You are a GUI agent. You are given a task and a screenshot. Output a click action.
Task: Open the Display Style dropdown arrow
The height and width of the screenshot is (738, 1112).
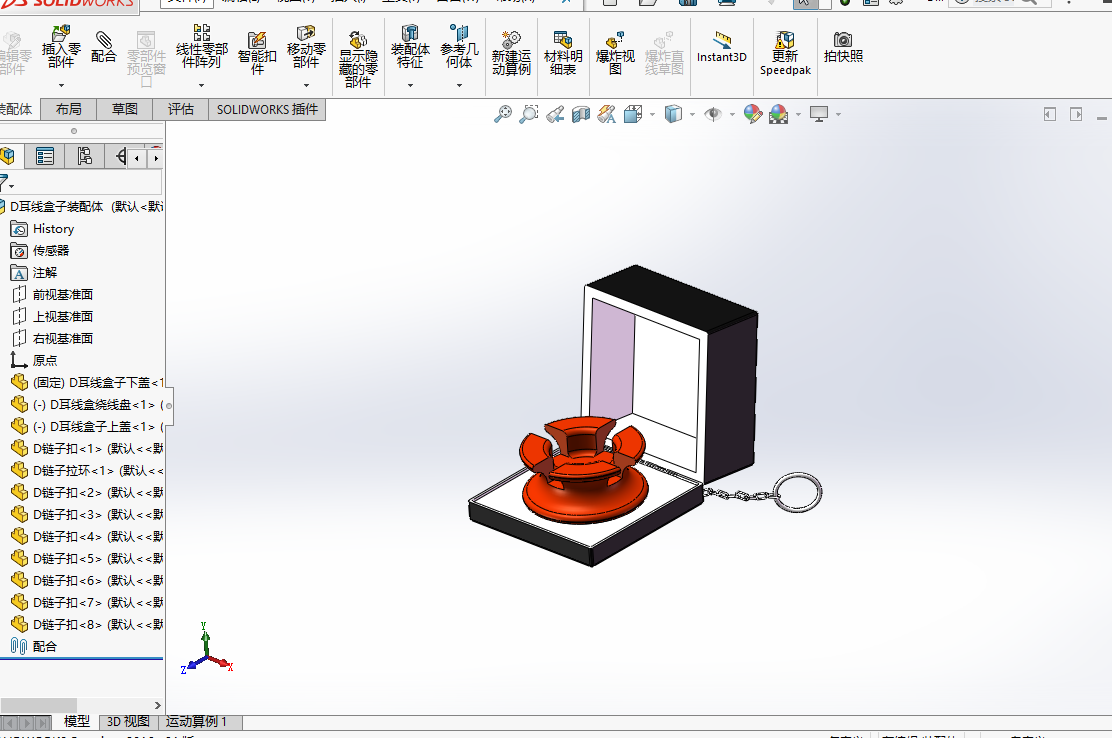[x=692, y=114]
